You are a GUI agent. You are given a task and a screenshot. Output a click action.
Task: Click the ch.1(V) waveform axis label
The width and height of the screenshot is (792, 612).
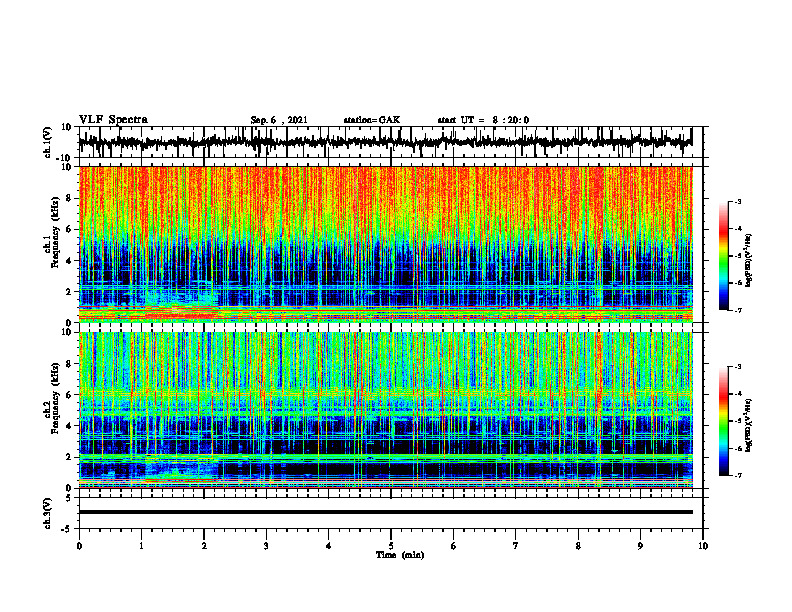48,142
